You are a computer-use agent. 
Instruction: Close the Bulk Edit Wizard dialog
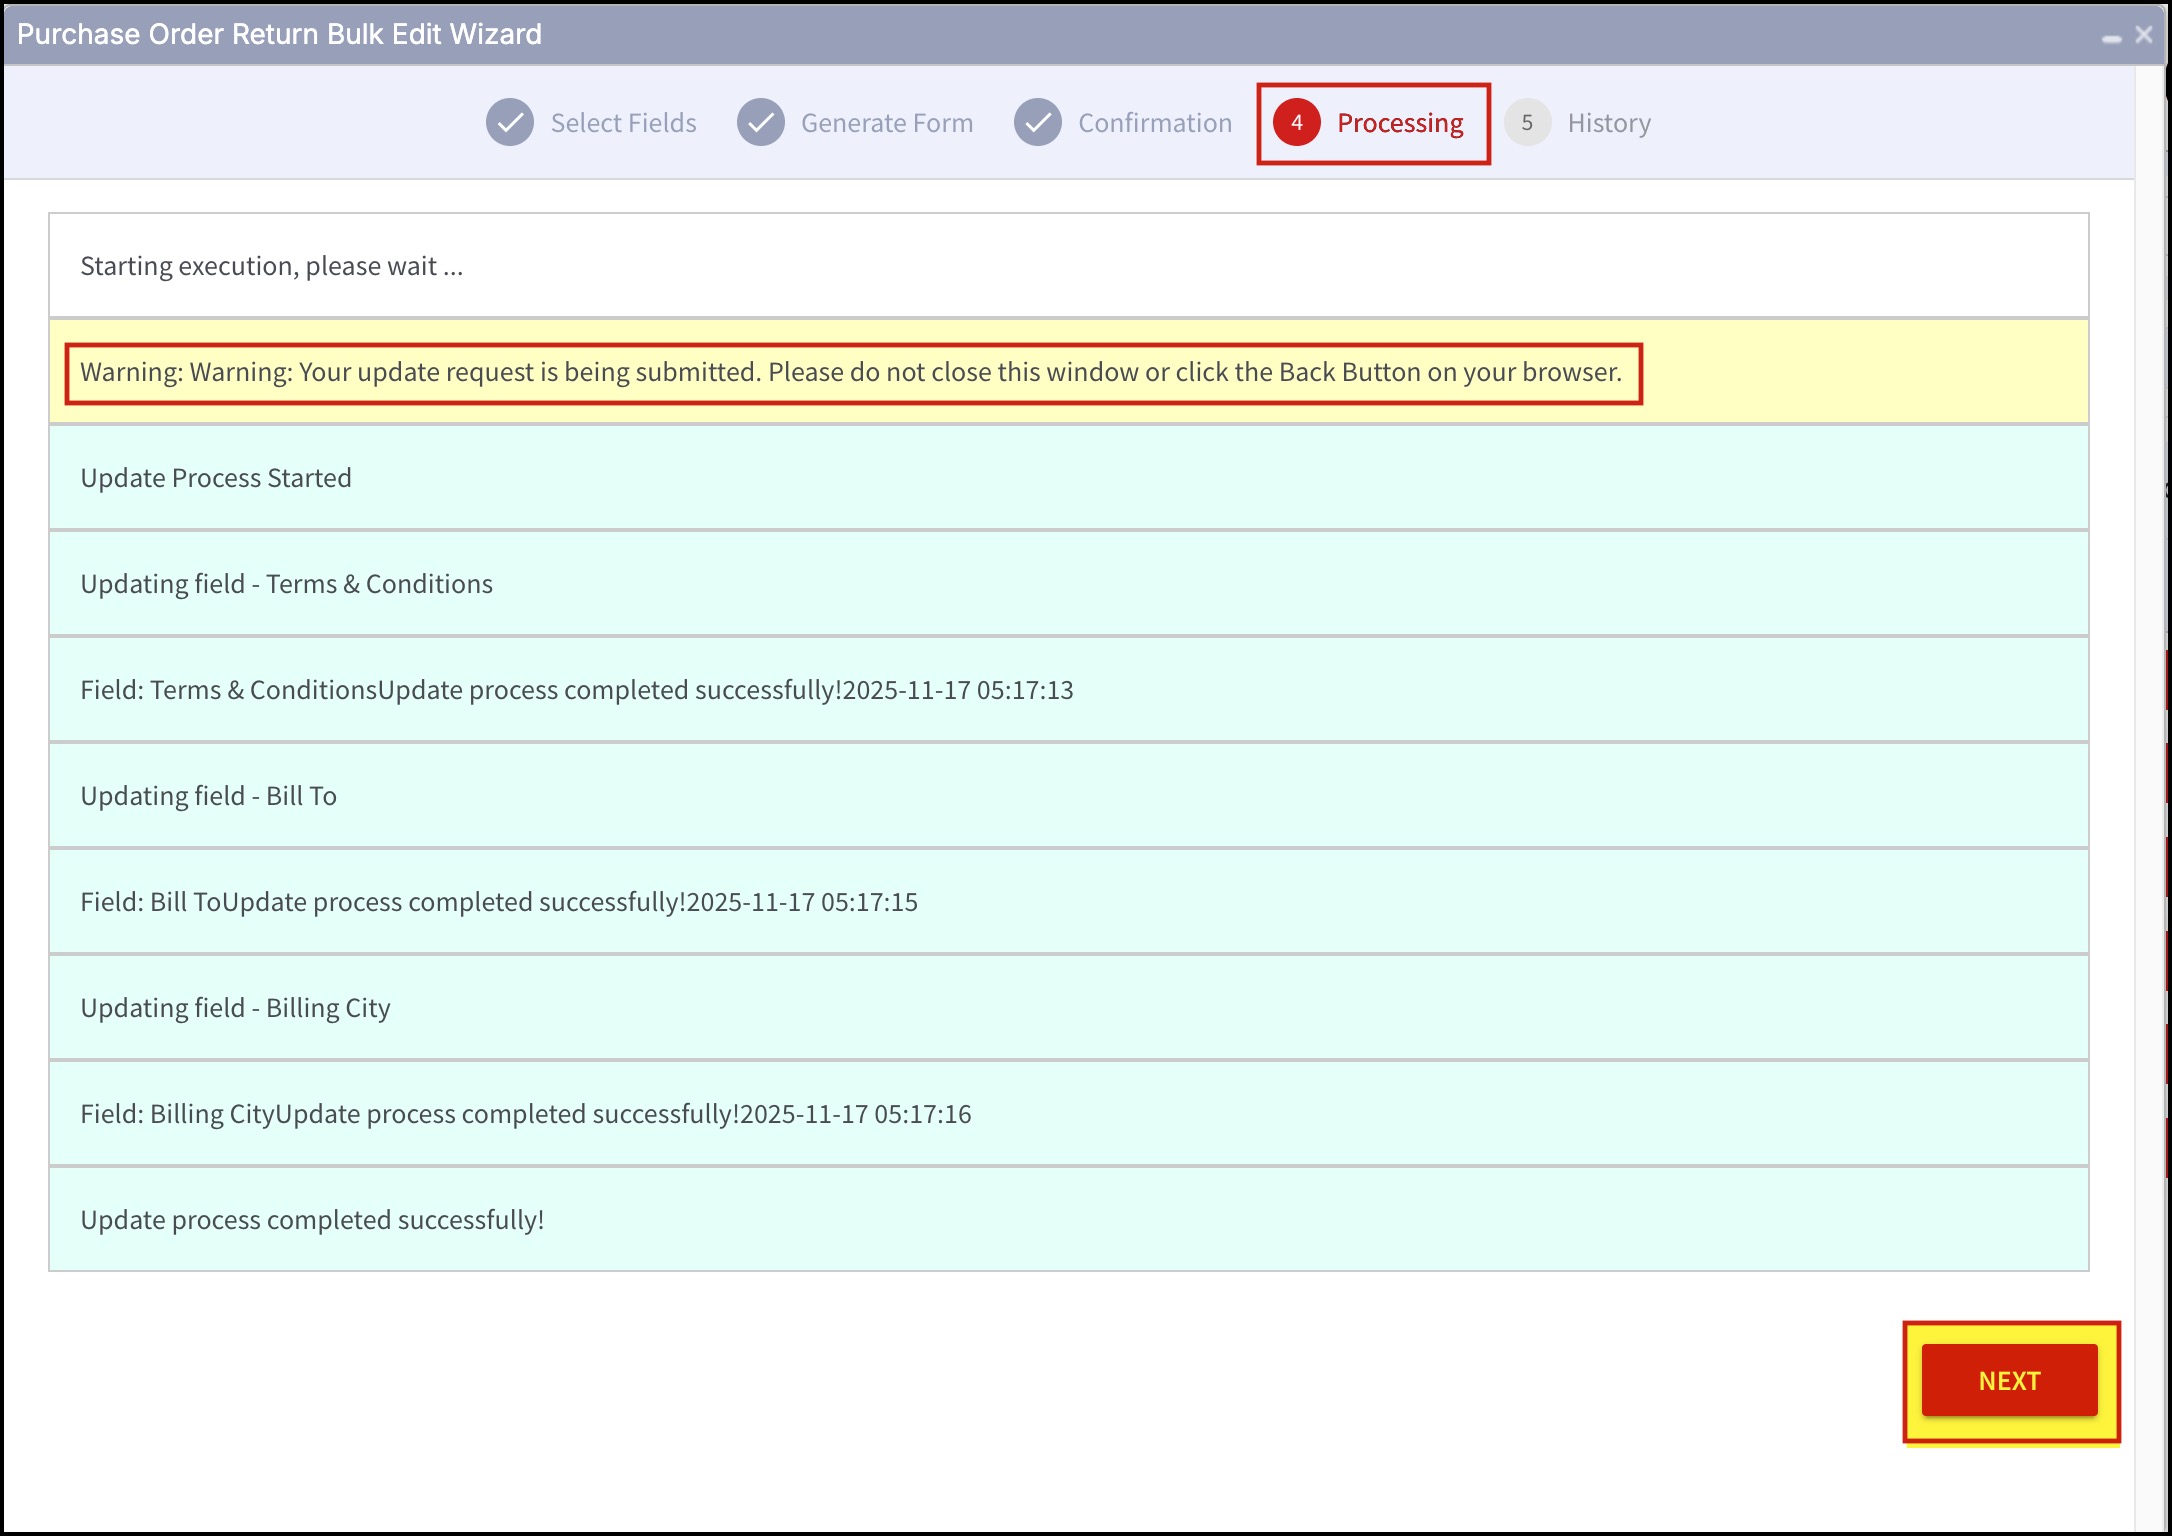[x=2144, y=35]
